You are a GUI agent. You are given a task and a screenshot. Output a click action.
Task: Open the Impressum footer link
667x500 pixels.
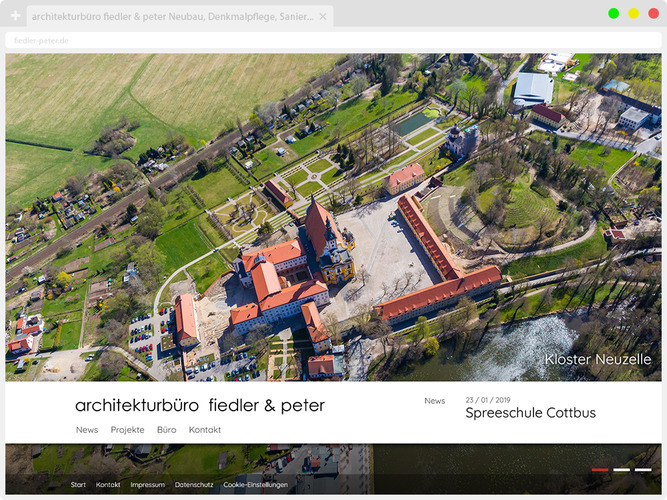(x=147, y=485)
